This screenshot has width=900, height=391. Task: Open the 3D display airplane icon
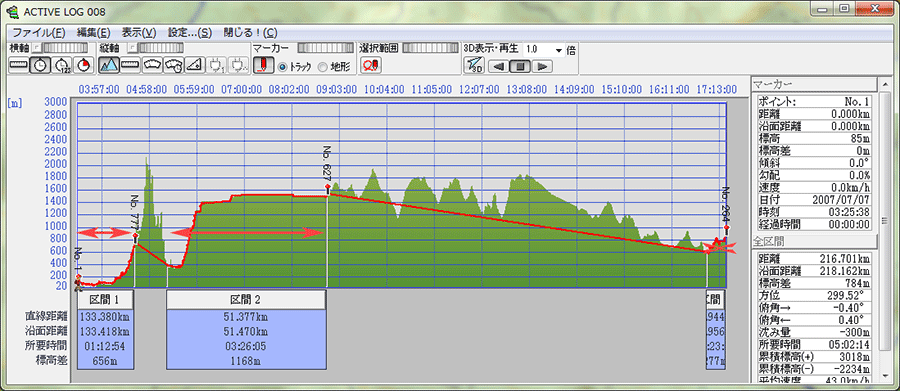tap(473, 65)
